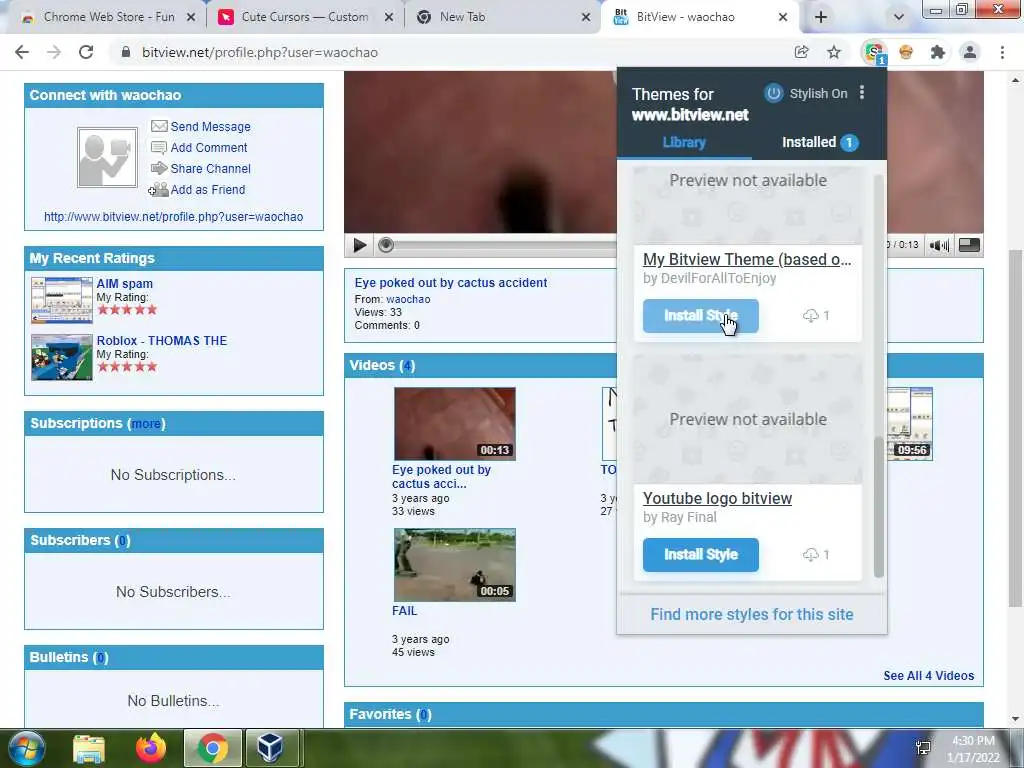
Task: Click the Add Comment speech bubble icon
Action: [x=159, y=148]
